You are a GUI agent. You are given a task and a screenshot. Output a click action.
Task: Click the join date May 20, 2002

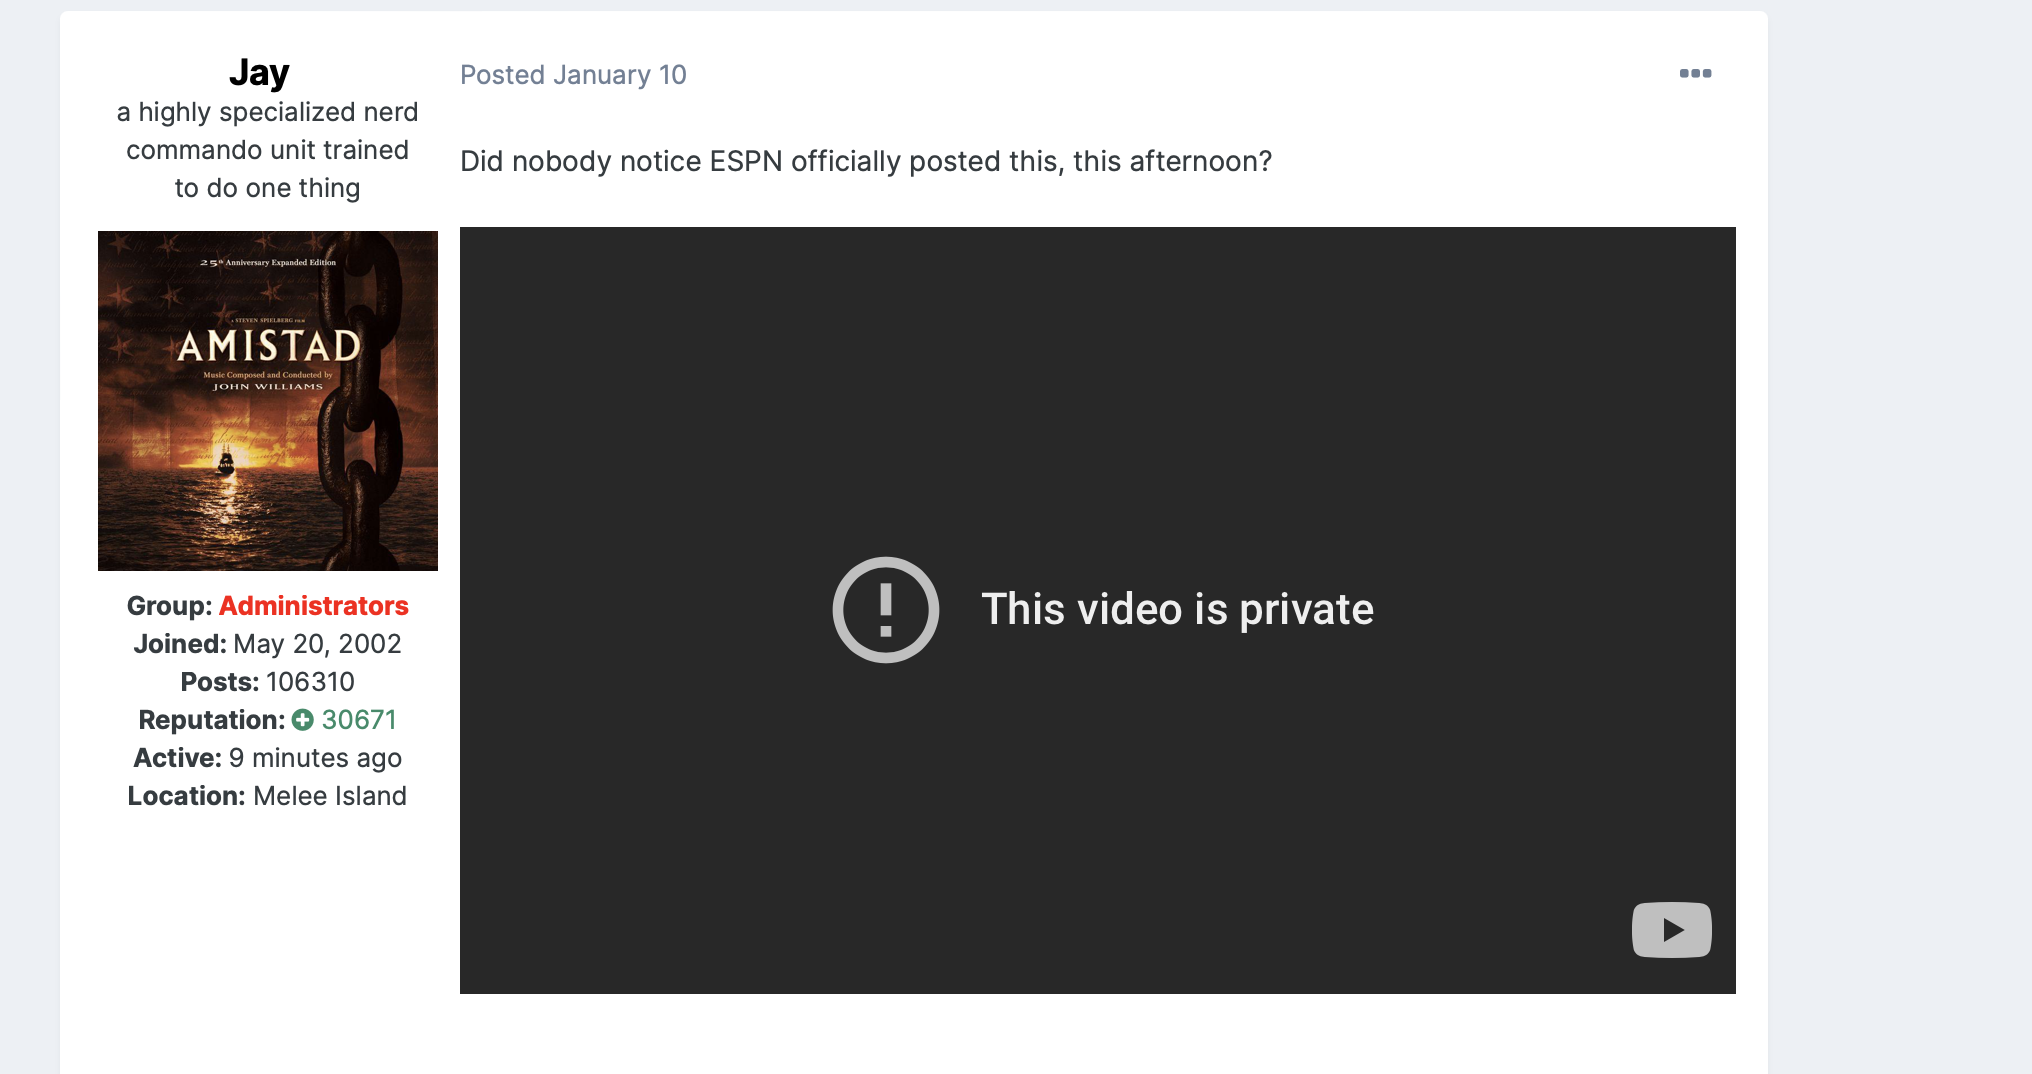pyautogui.click(x=317, y=644)
